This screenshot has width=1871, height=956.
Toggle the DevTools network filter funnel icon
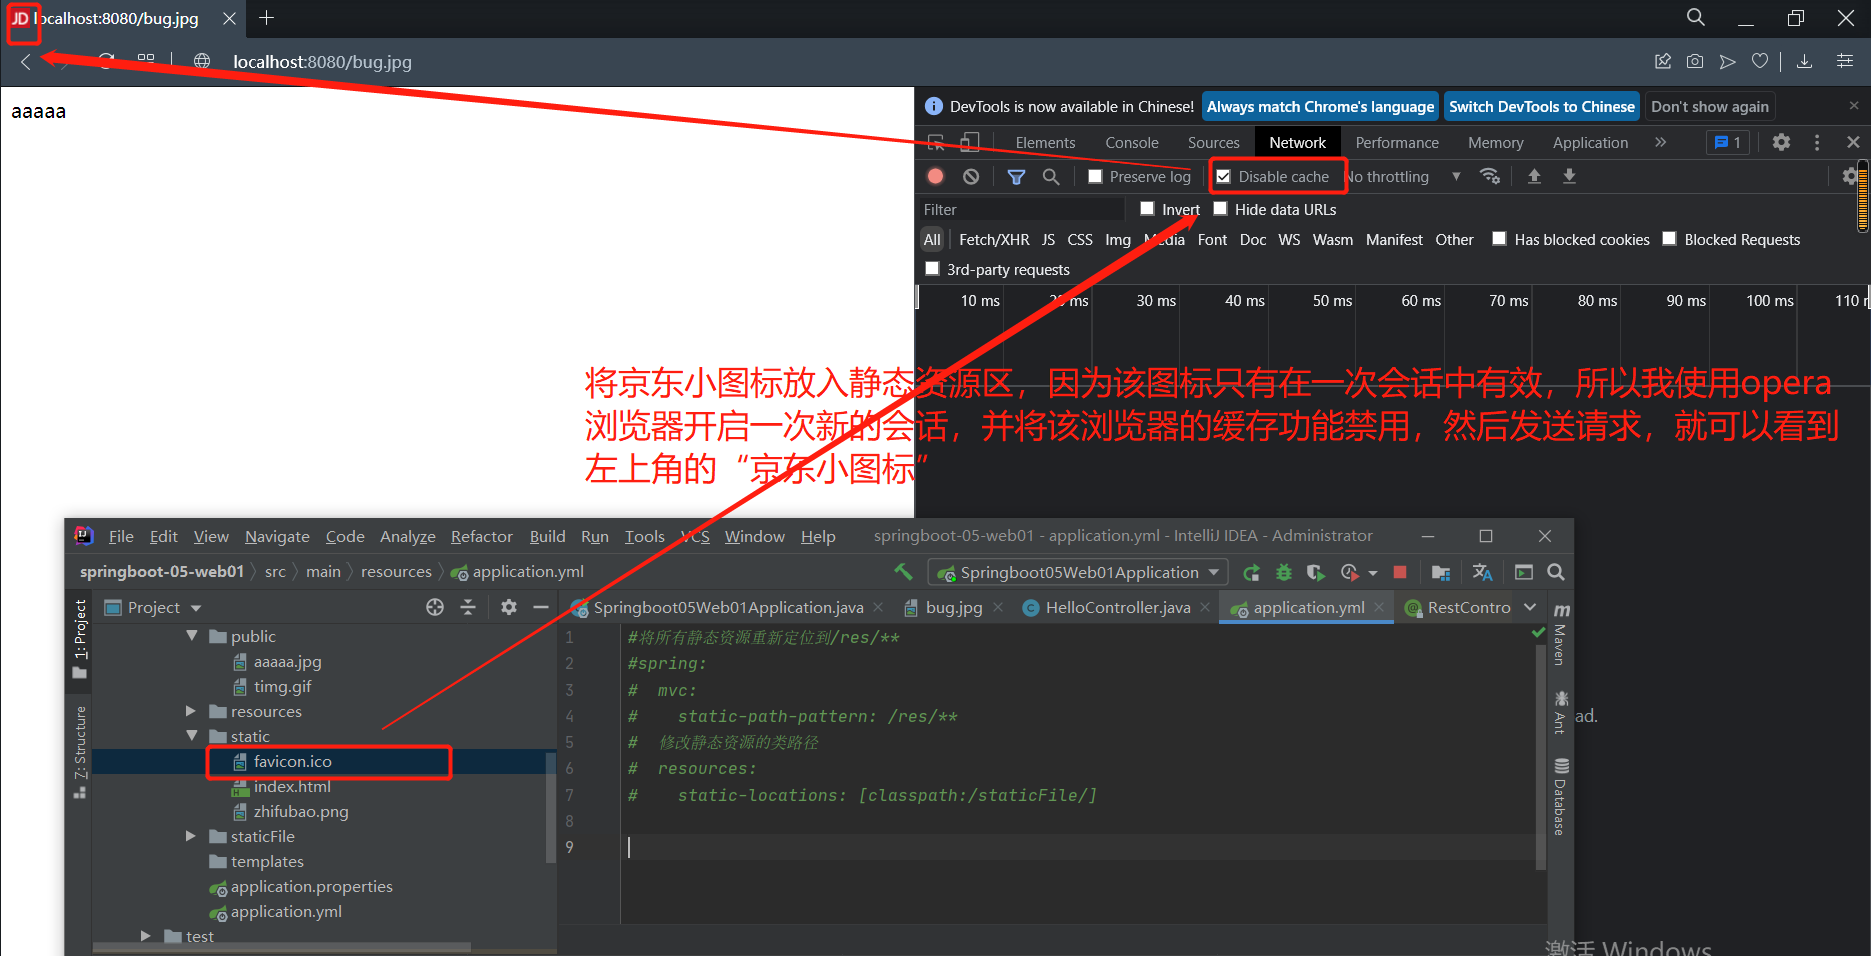[1016, 176]
